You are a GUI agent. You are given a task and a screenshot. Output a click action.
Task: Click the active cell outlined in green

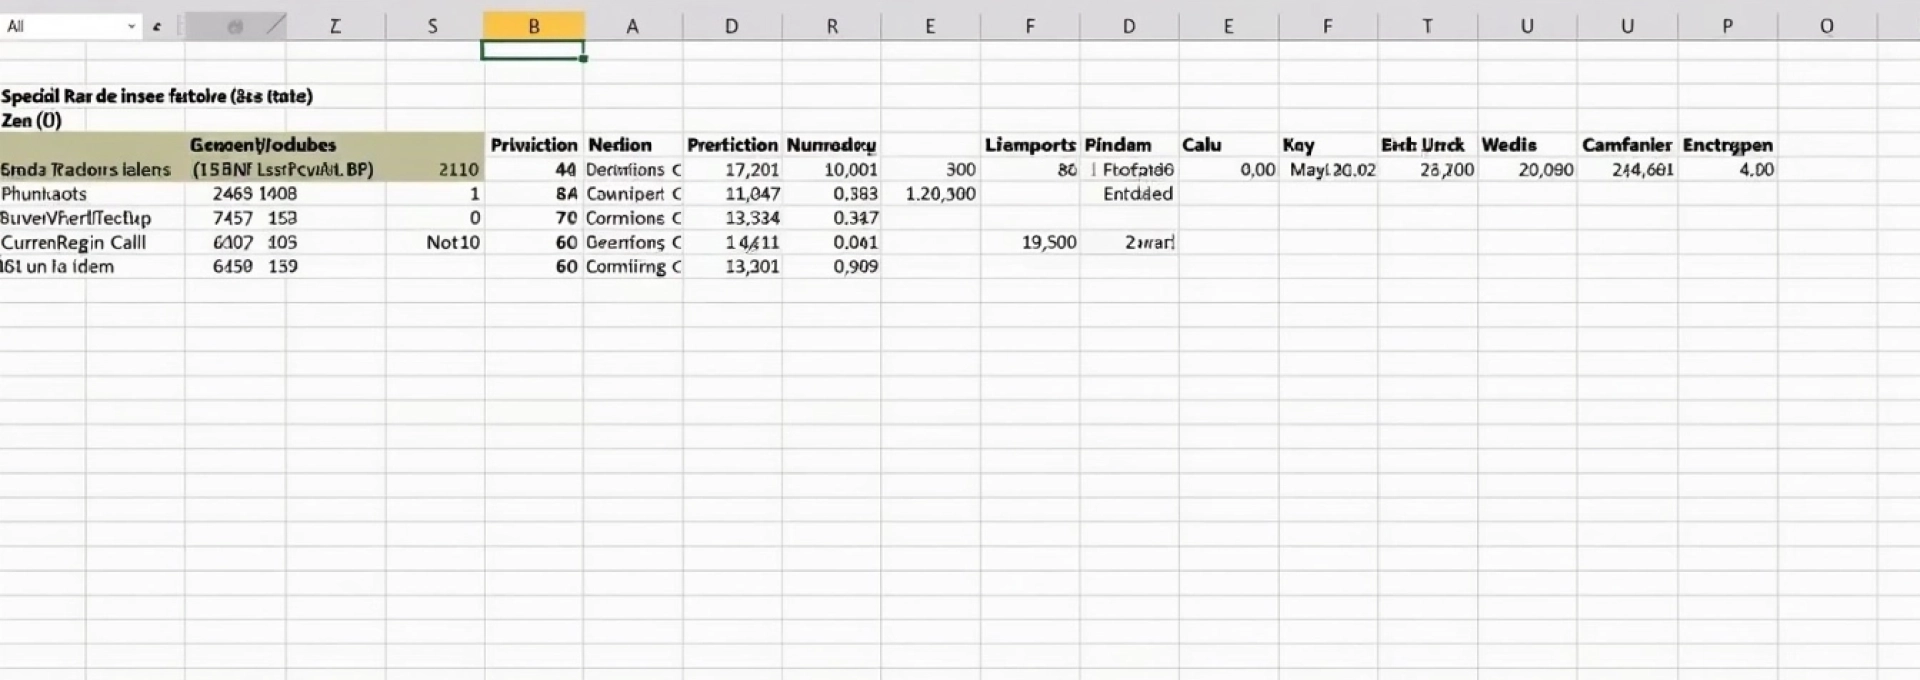tap(533, 50)
